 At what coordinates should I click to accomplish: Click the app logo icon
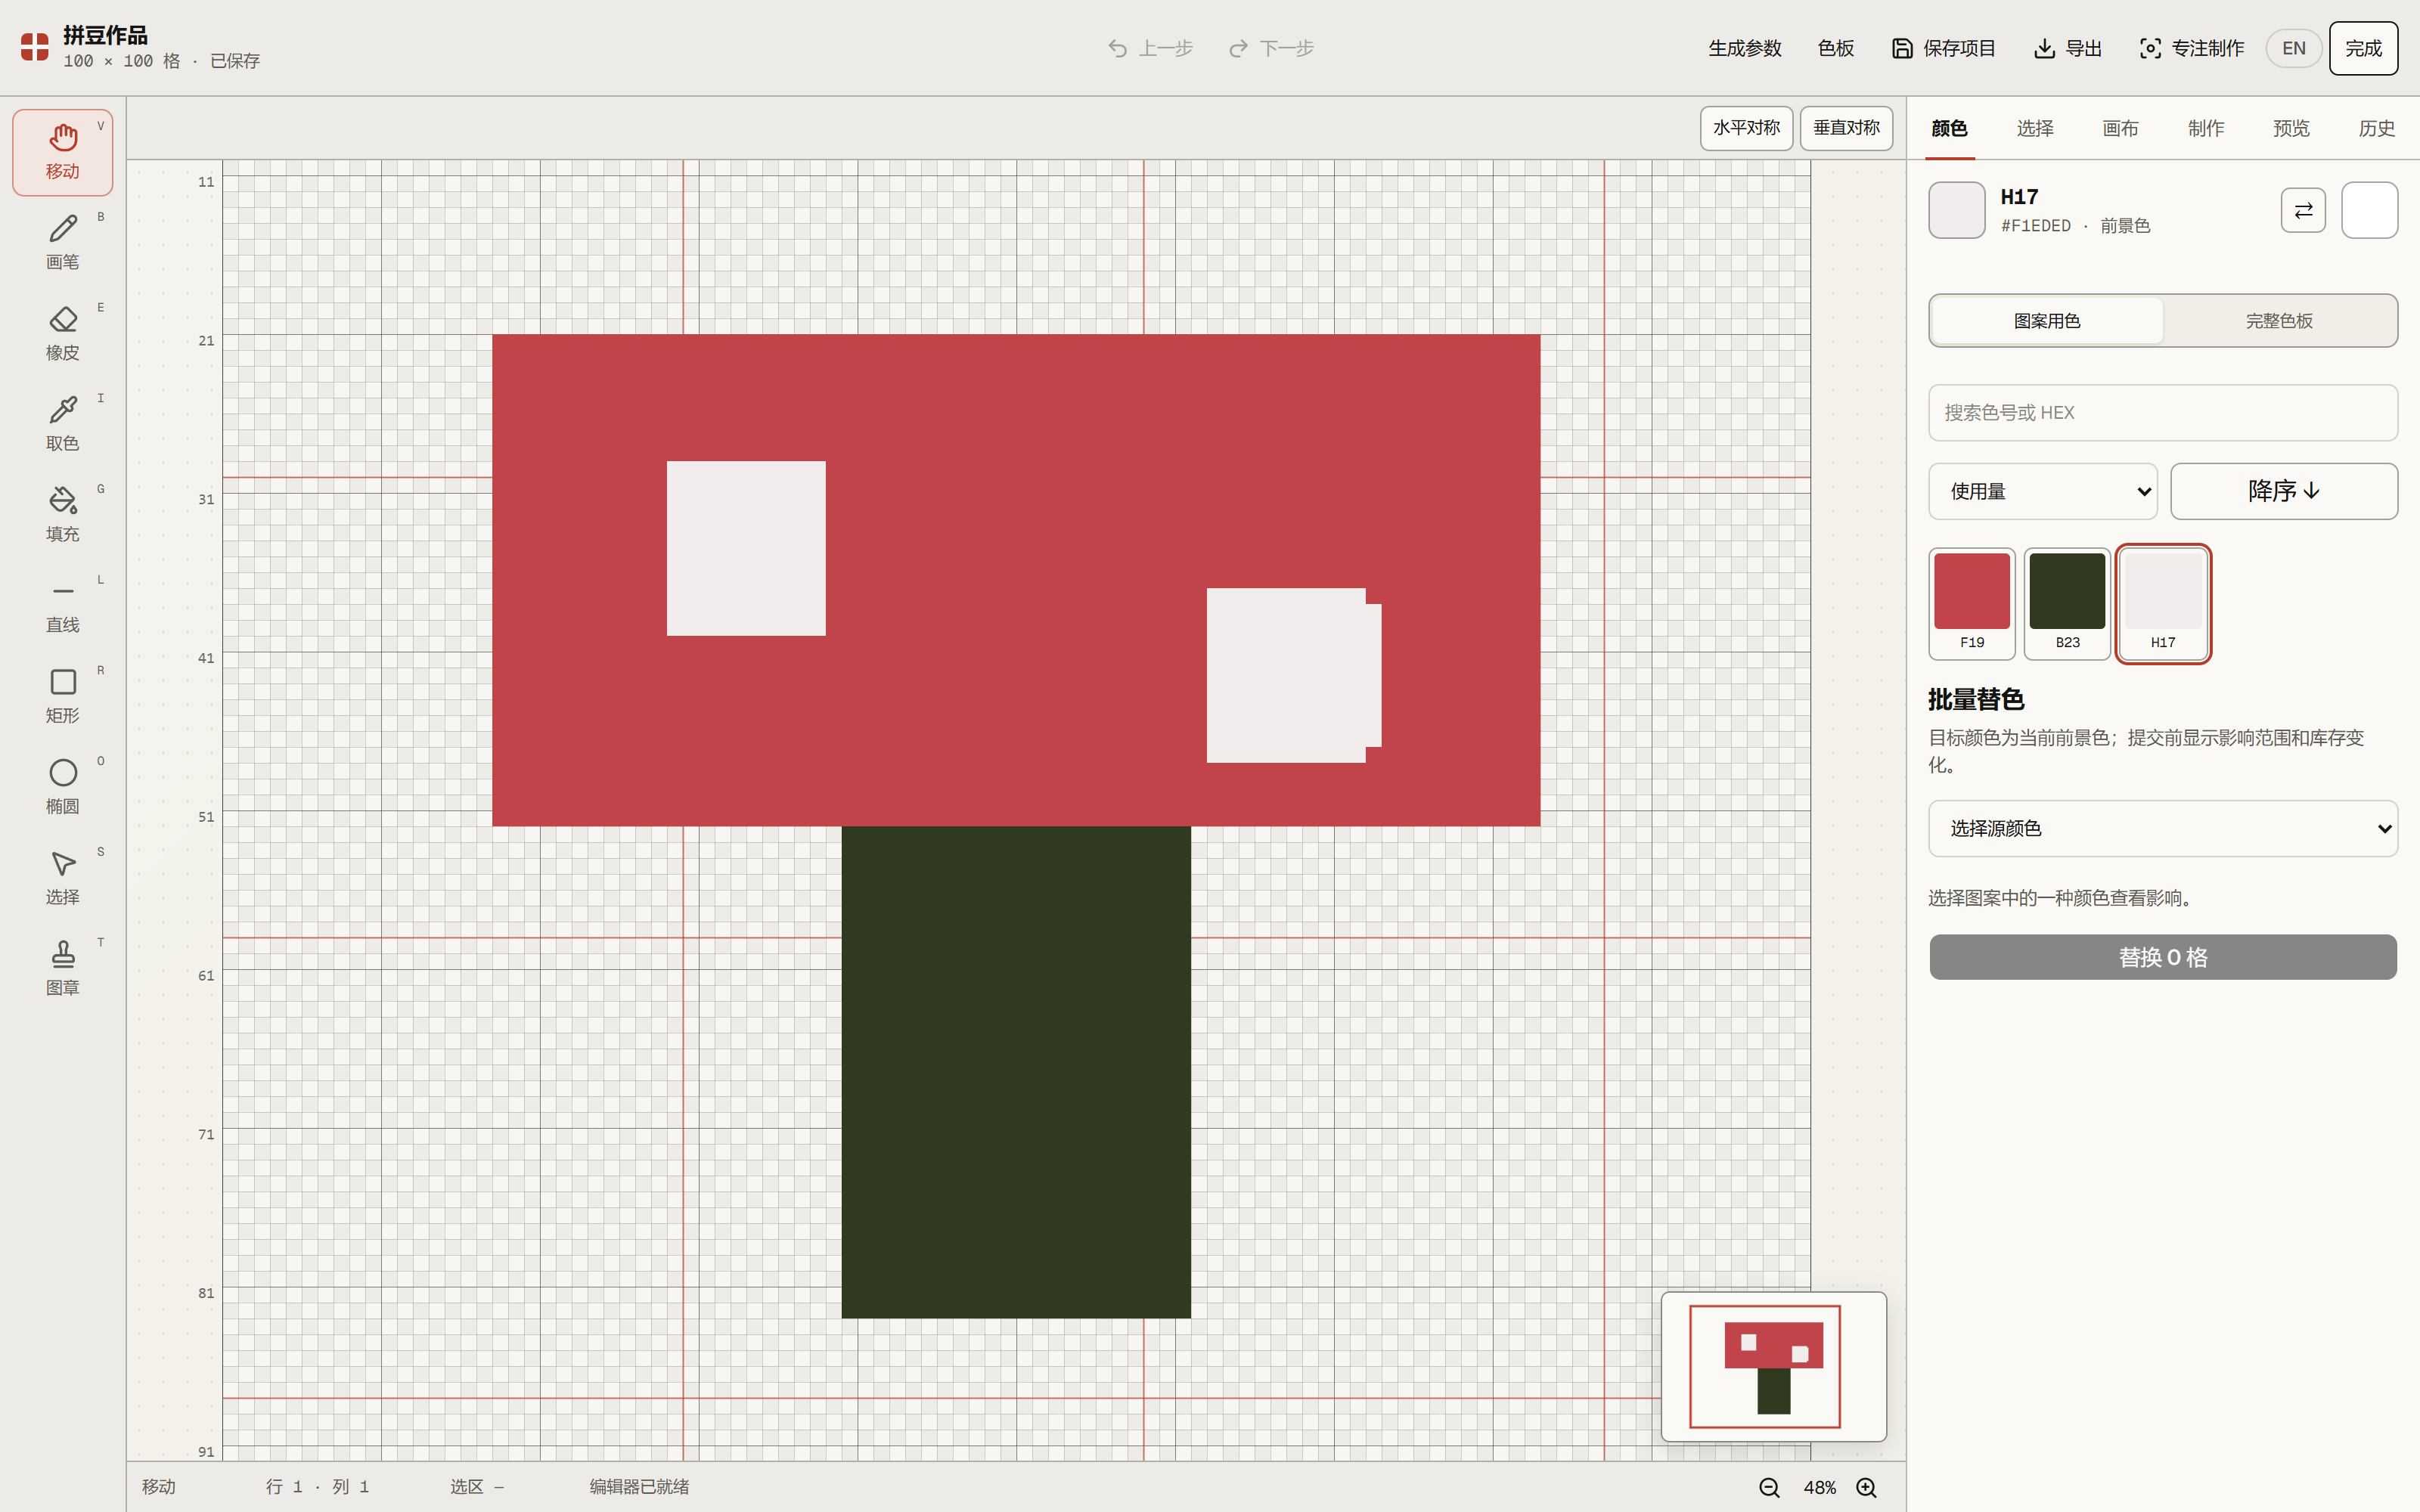[x=35, y=47]
